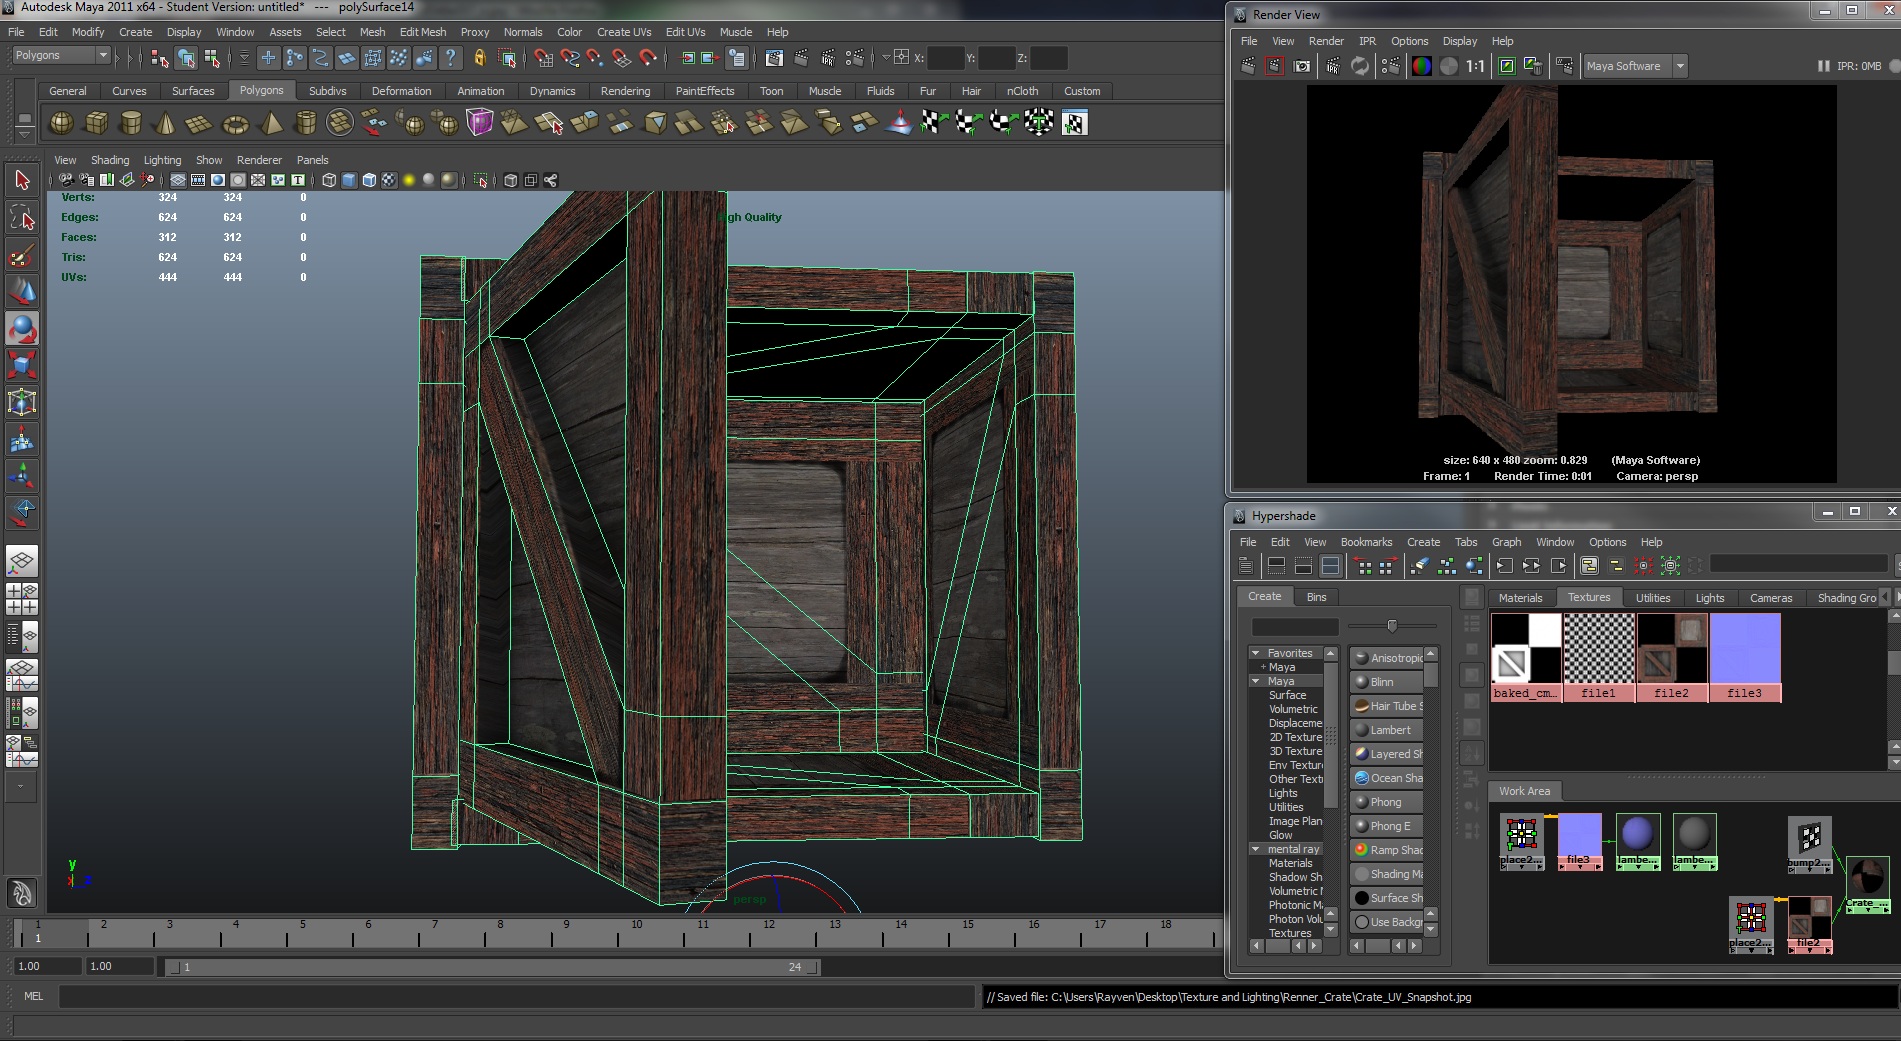The height and width of the screenshot is (1041, 1901).
Task: Display RGB channels in Render View
Action: (1421, 66)
